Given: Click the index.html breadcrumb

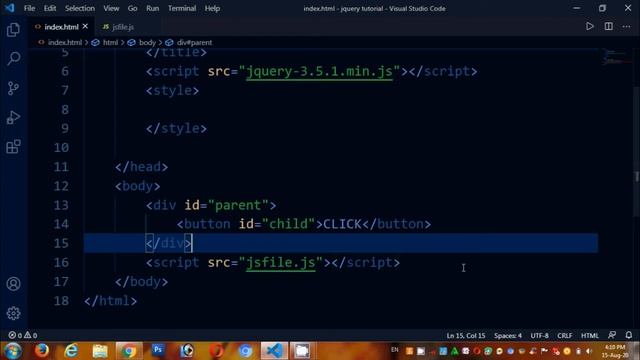Looking at the screenshot, I should pyautogui.click(x=64, y=42).
